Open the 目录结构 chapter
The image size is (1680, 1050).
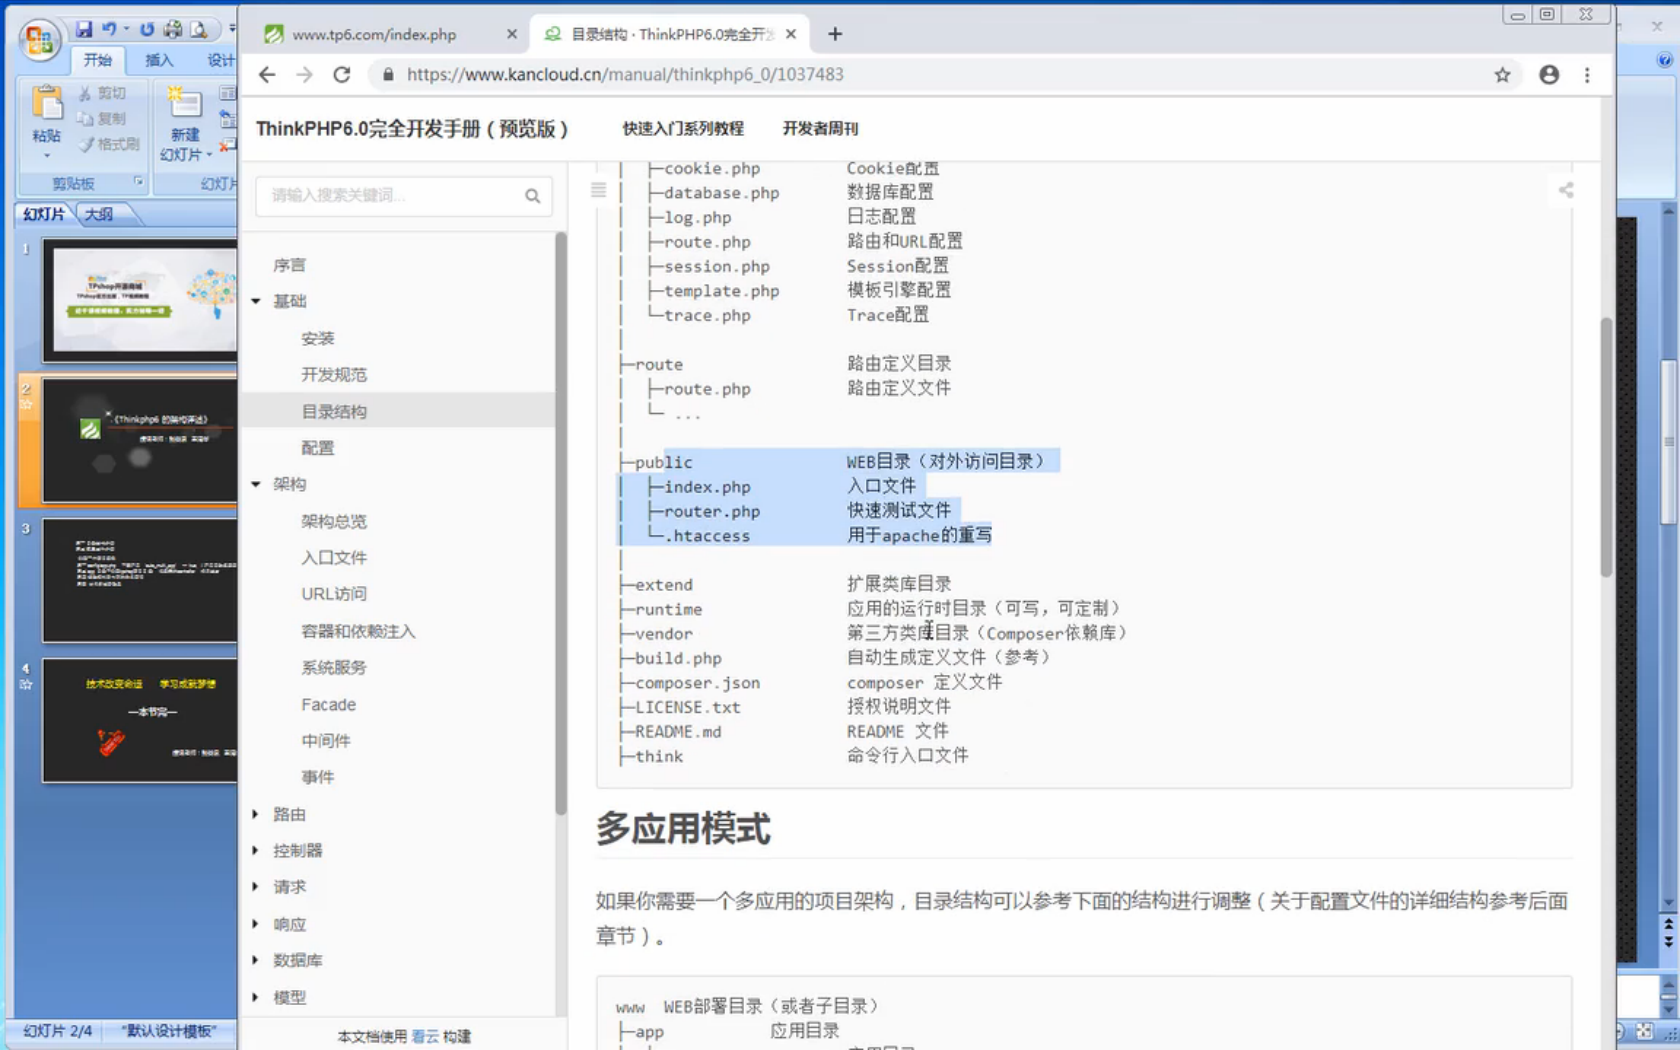pos(334,411)
